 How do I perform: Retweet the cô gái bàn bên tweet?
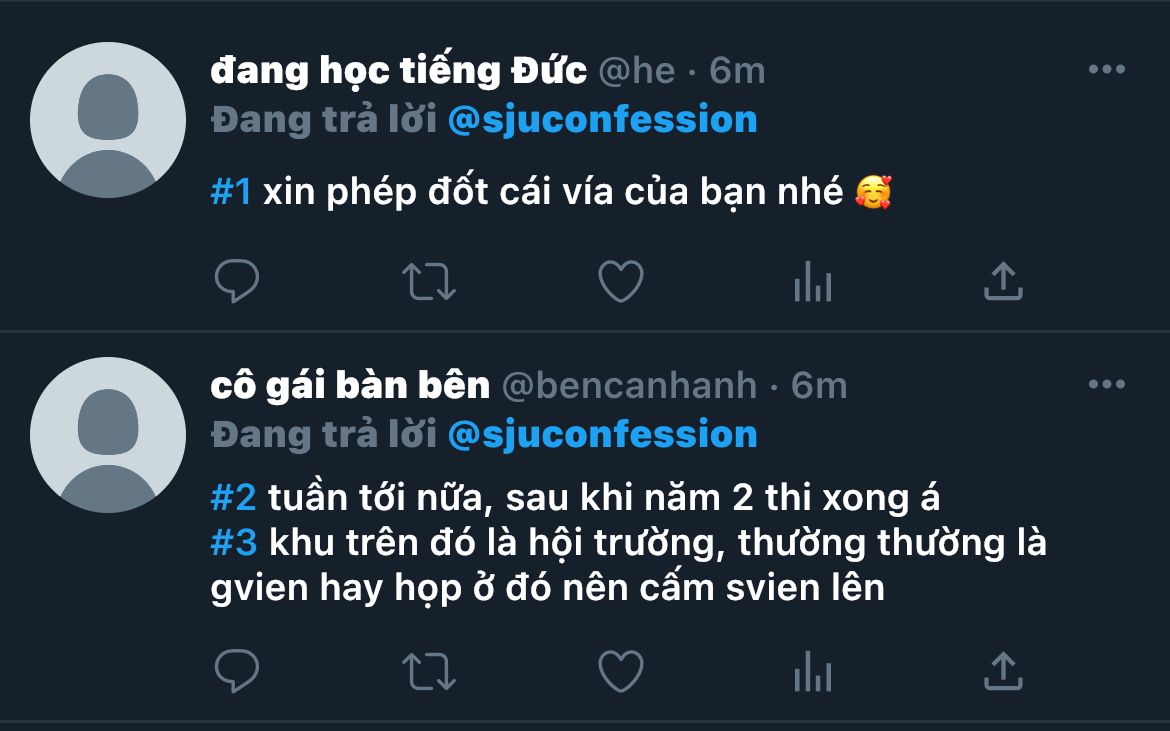pos(429,671)
